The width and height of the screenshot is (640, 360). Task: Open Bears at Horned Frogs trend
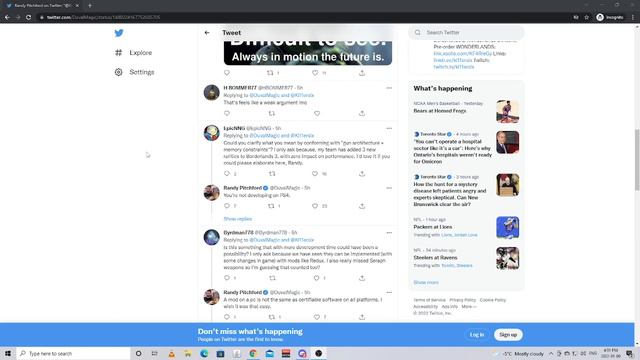pyautogui.click(x=466, y=111)
